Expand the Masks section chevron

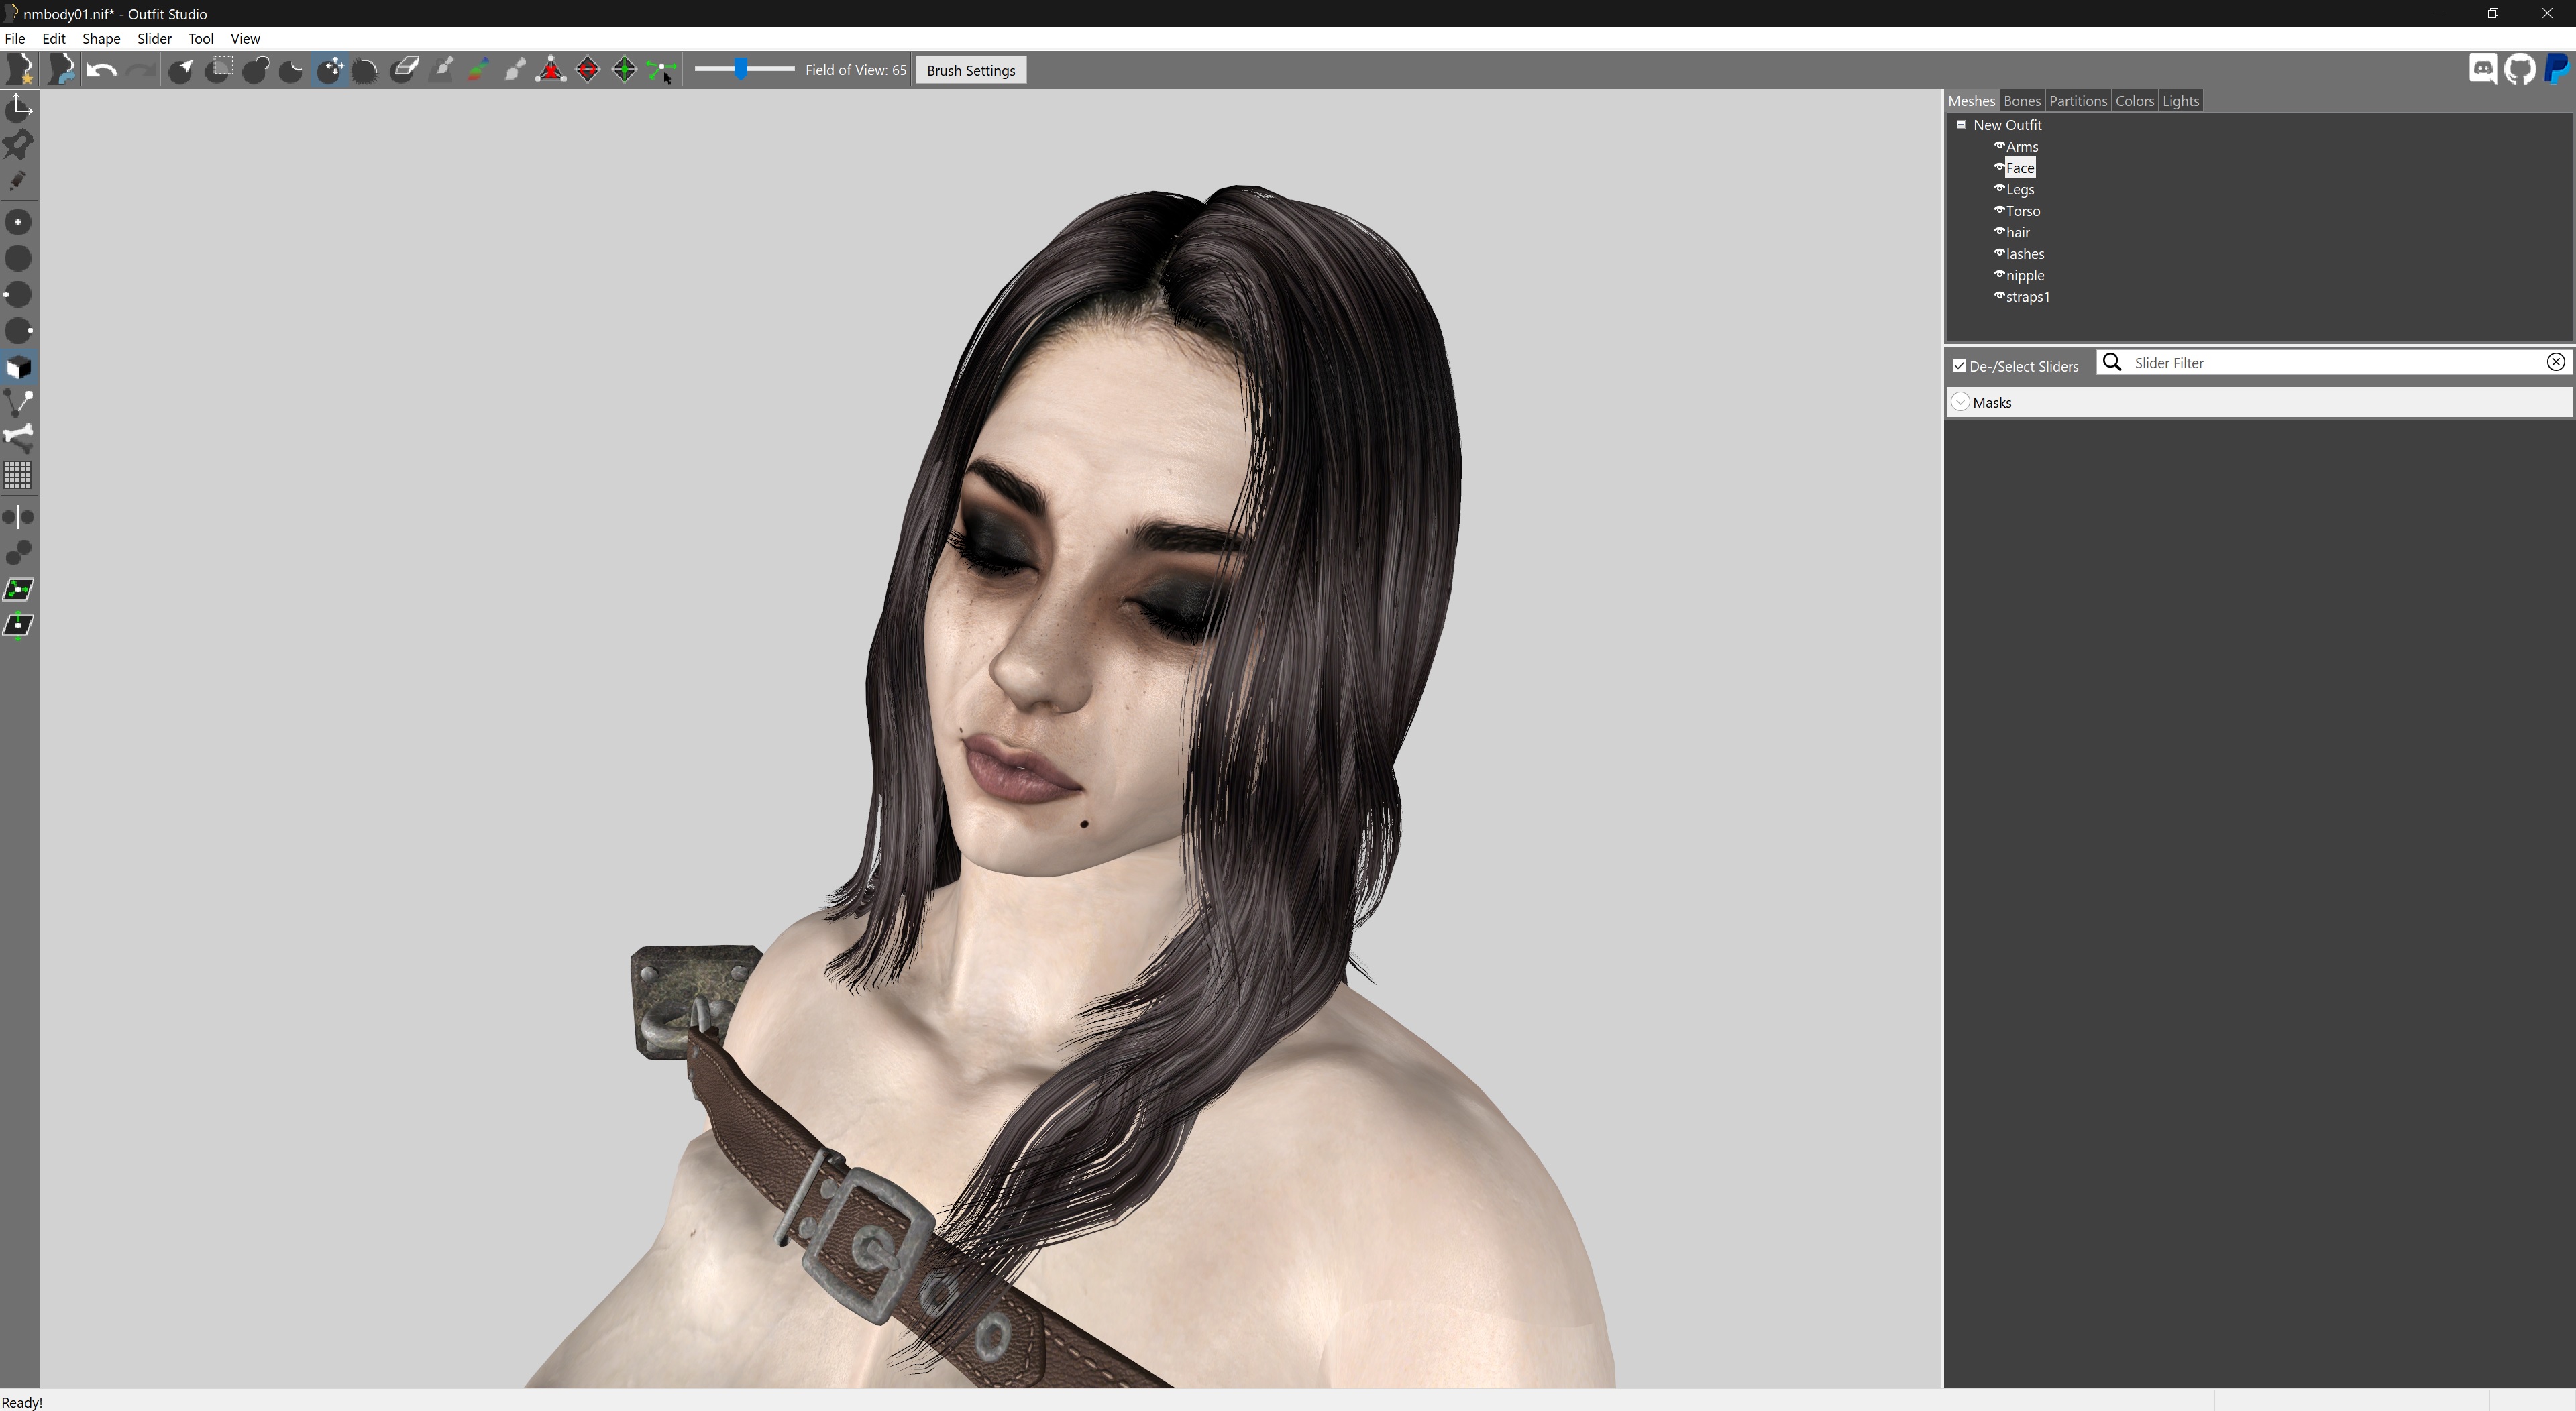pyautogui.click(x=1961, y=402)
